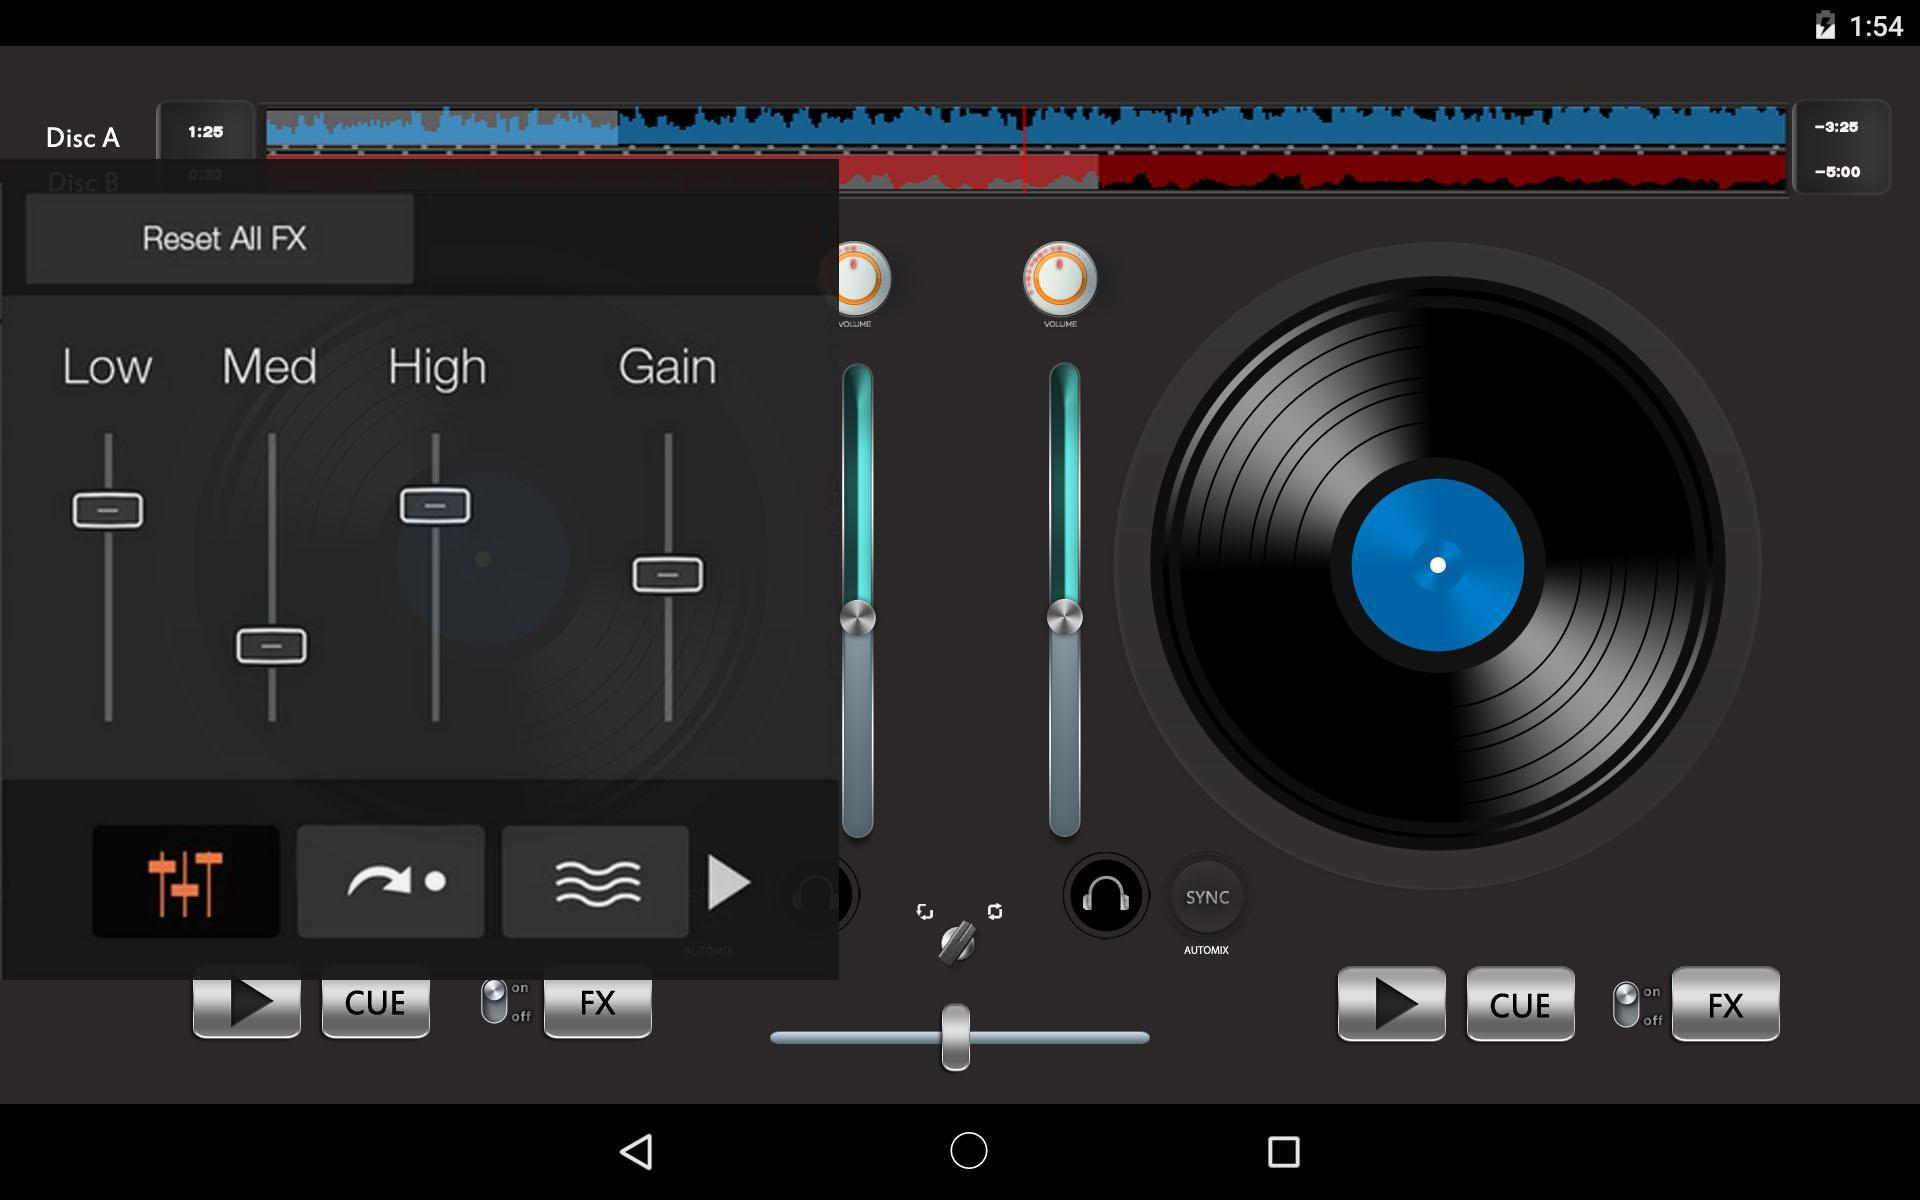1920x1200 pixels.
Task: Toggle left deck FX on/off switch
Action: [494, 1001]
